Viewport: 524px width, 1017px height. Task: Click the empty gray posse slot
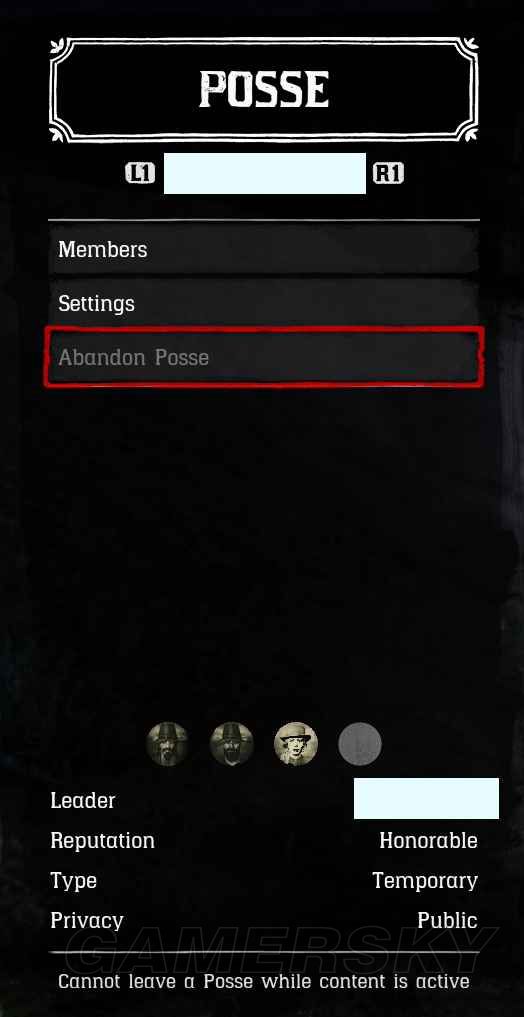pos(360,744)
